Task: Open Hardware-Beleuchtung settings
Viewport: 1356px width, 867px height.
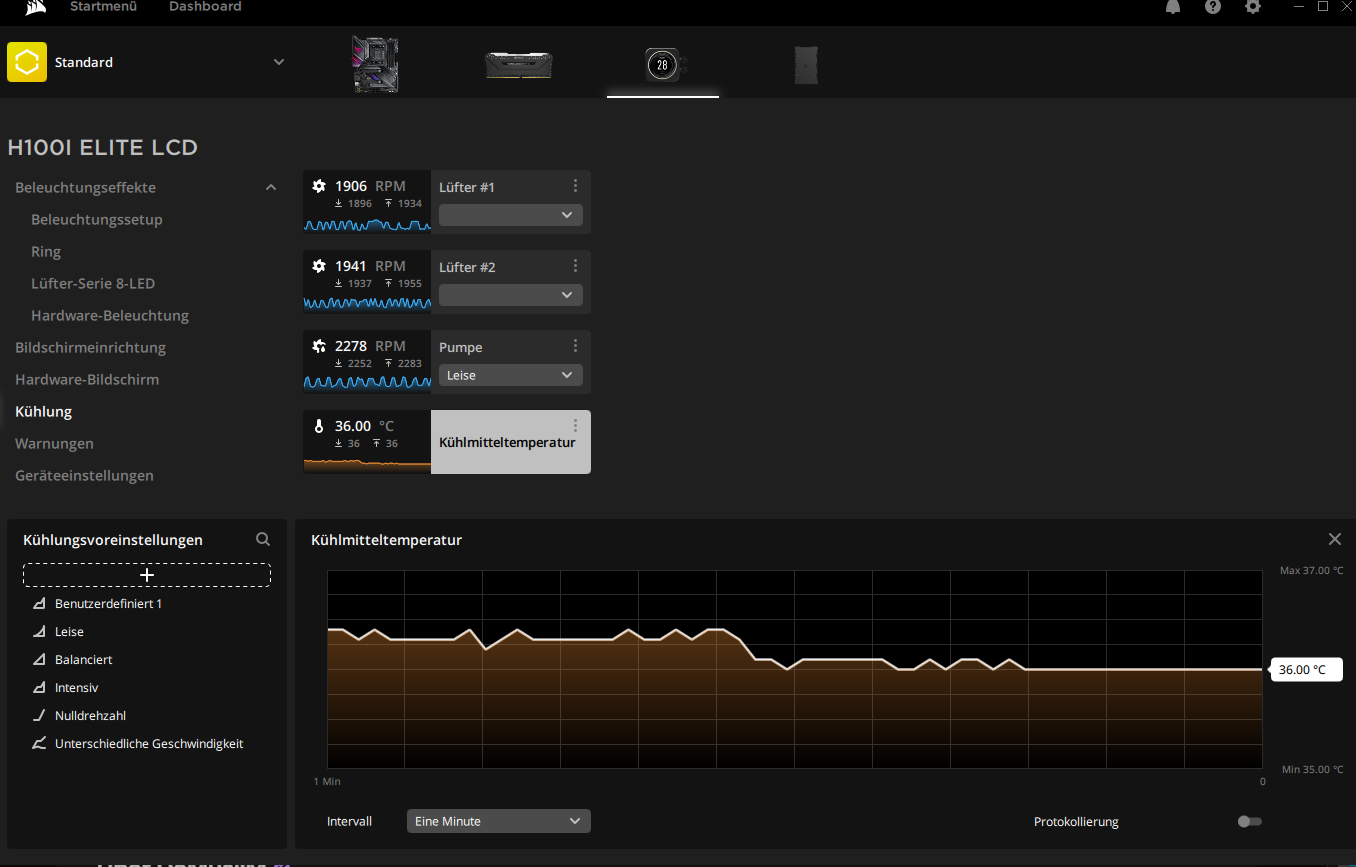Action: [110, 315]
